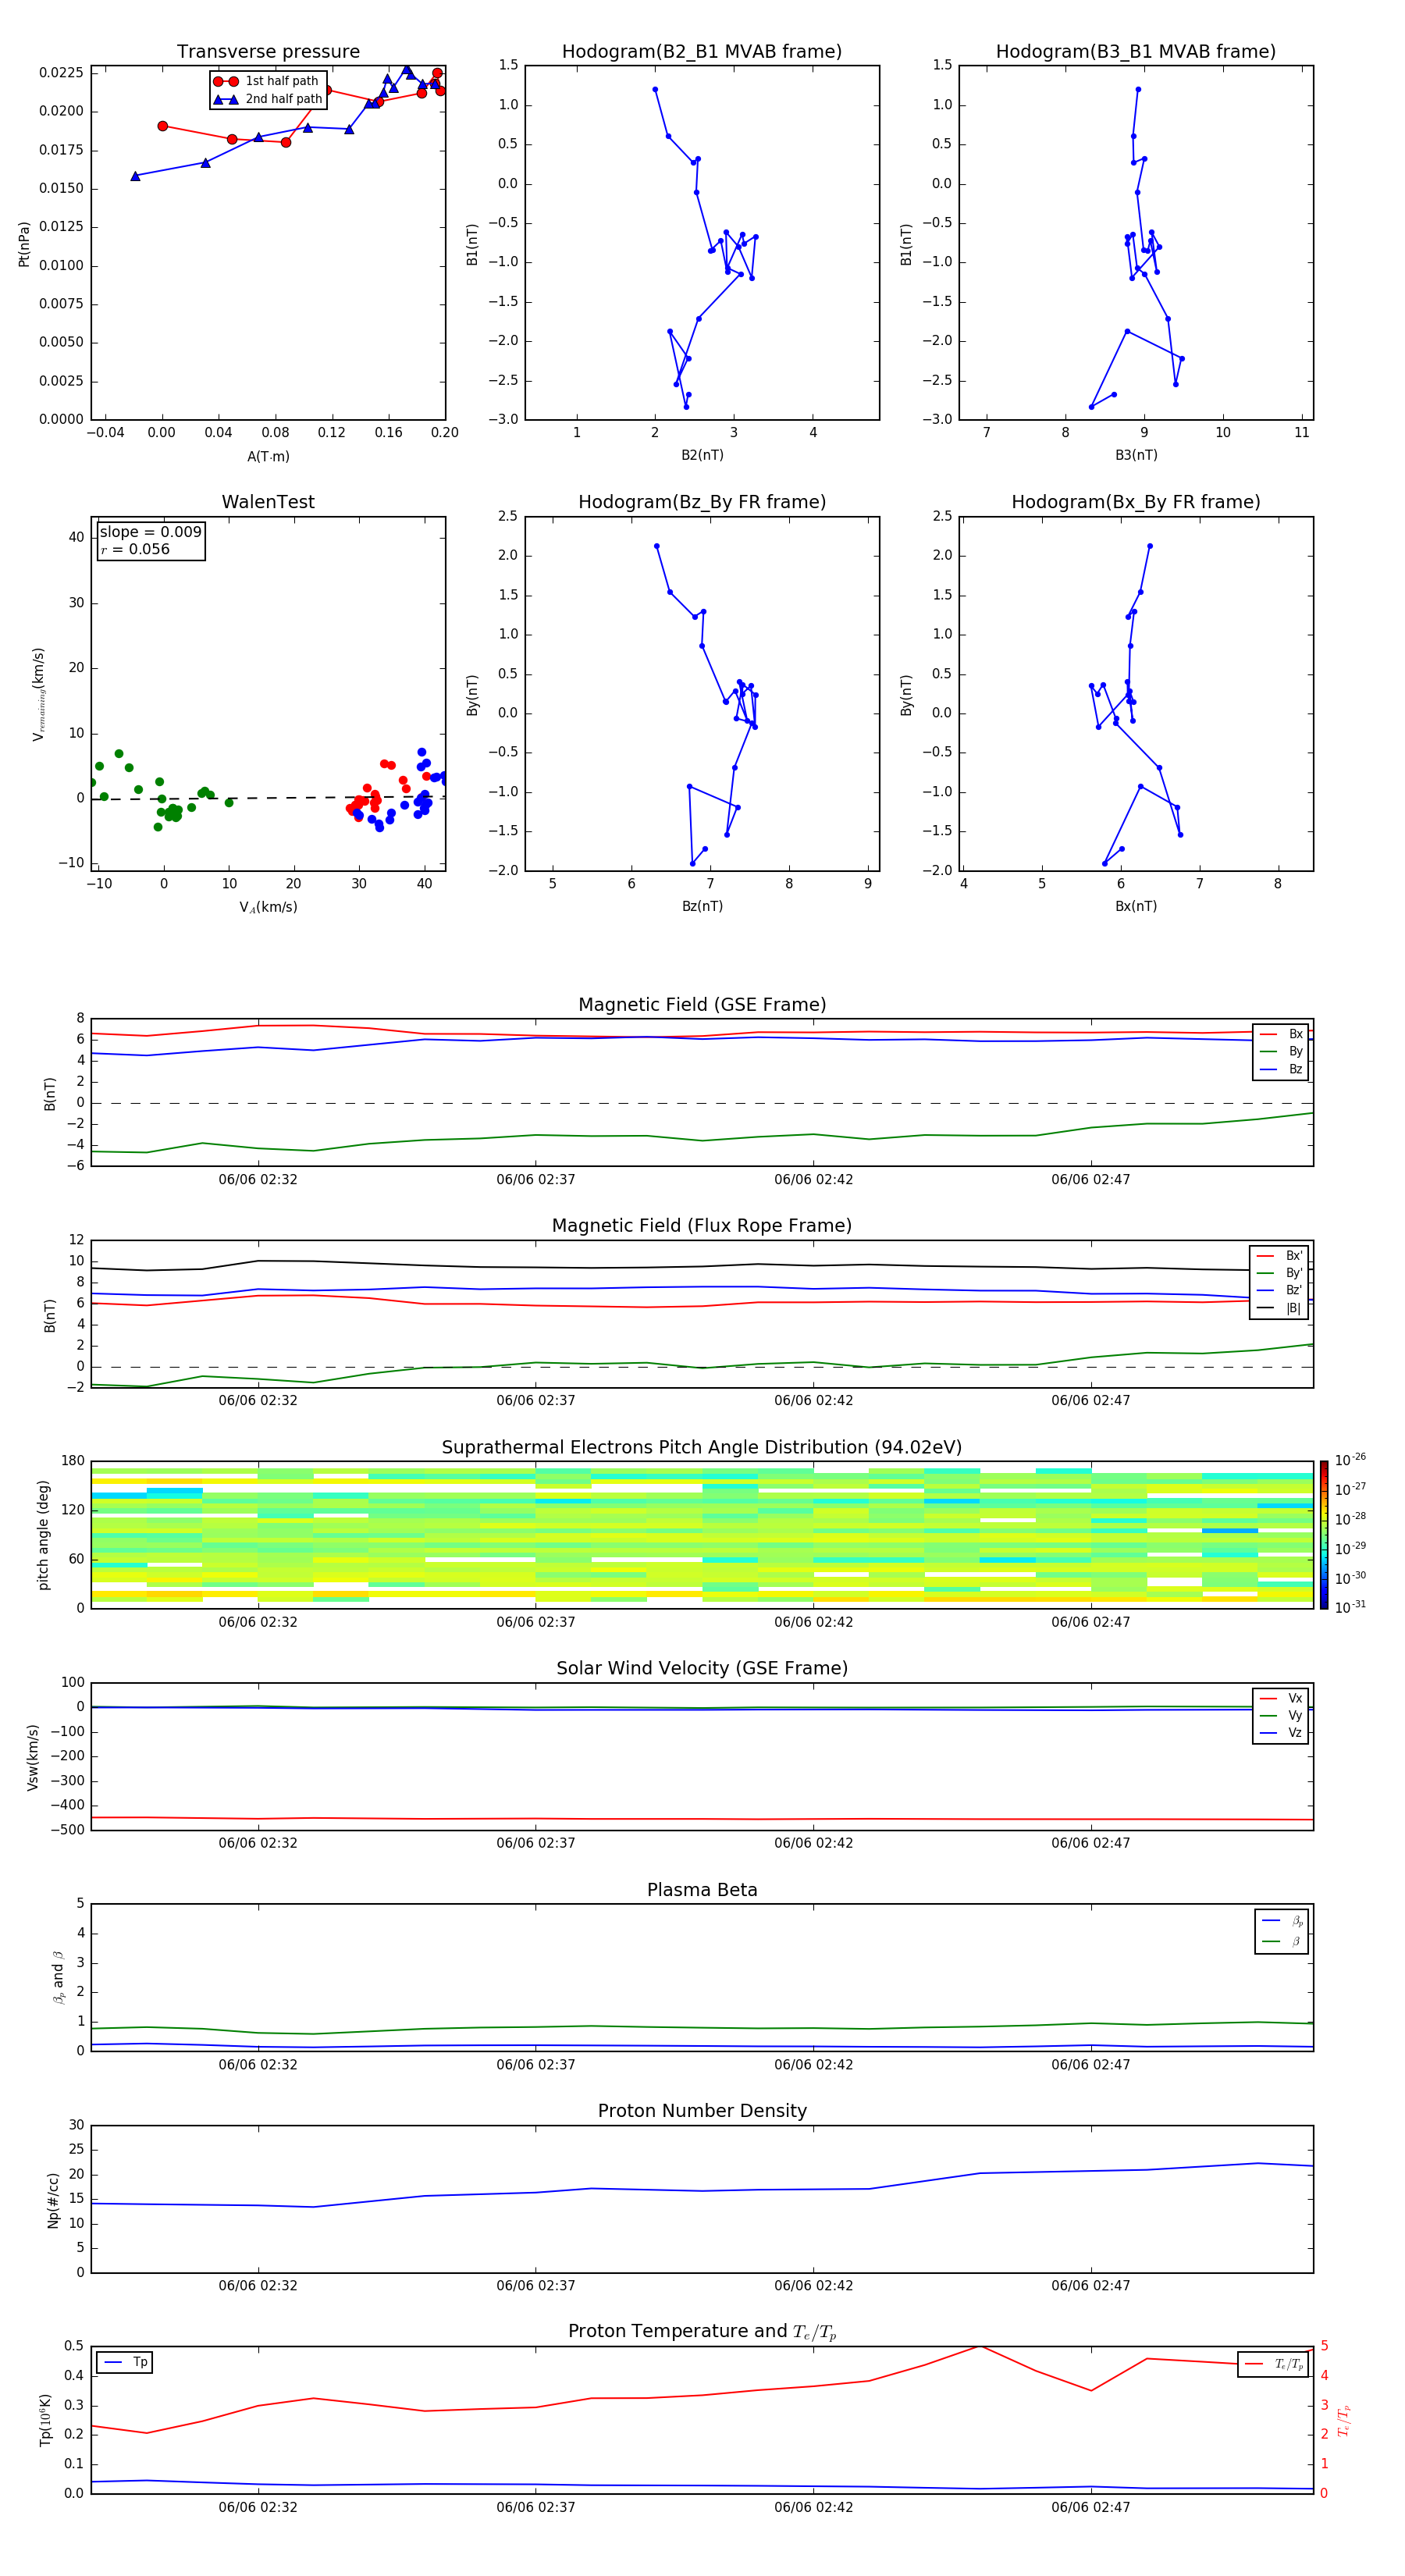Screen dimensions: 1405x2576
Task: Select Bz' in the flux rope legend
Action: pos(1279,1290)
